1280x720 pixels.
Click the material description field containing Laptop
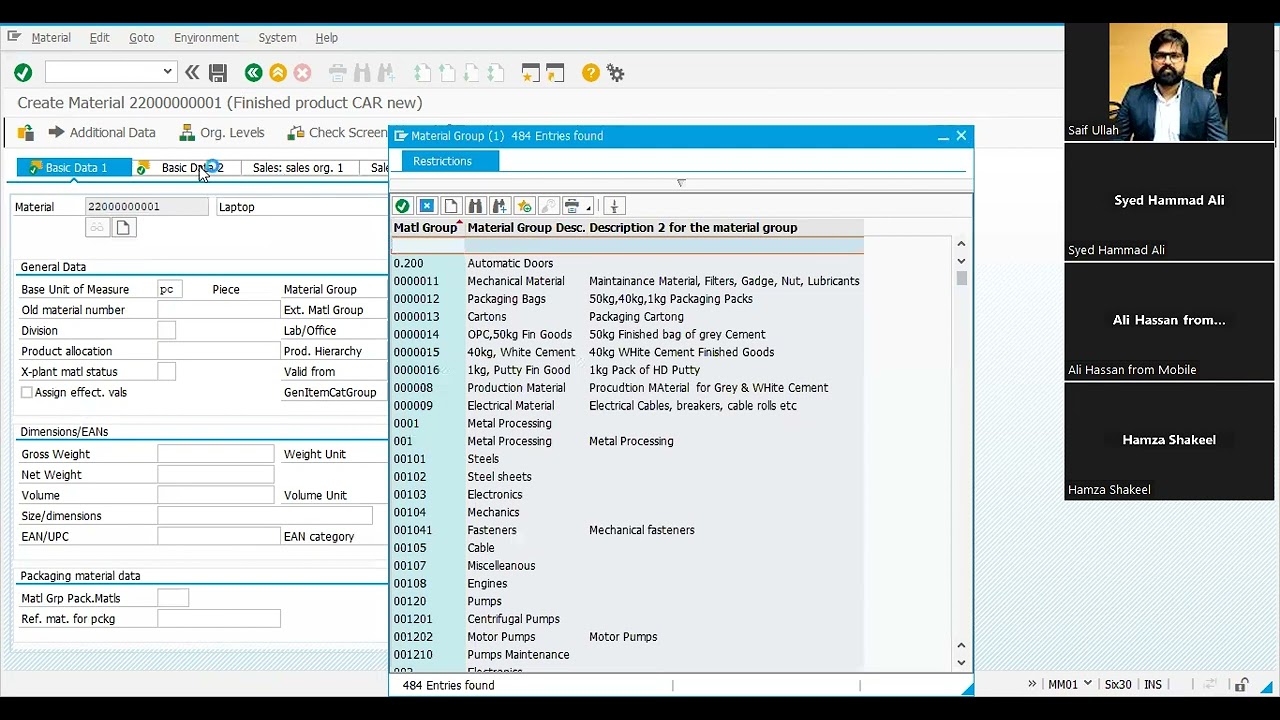[x=301, y=207]
